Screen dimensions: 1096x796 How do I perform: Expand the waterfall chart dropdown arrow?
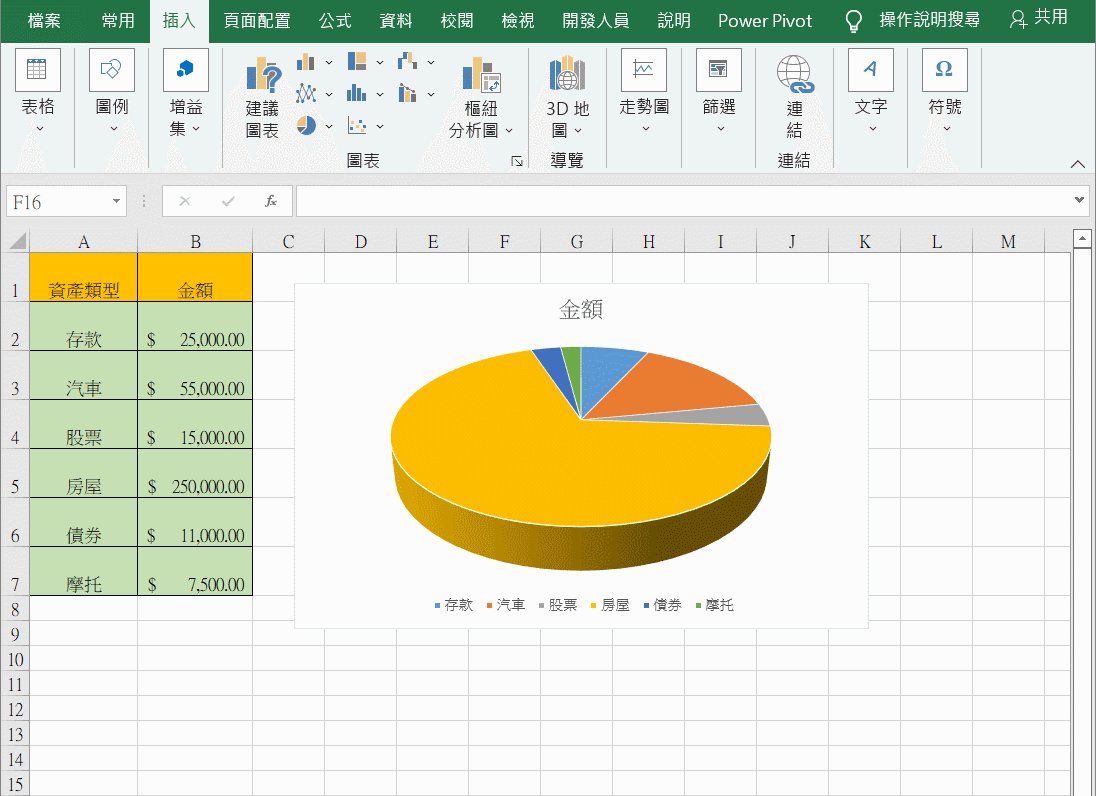(x=431, y=62)
